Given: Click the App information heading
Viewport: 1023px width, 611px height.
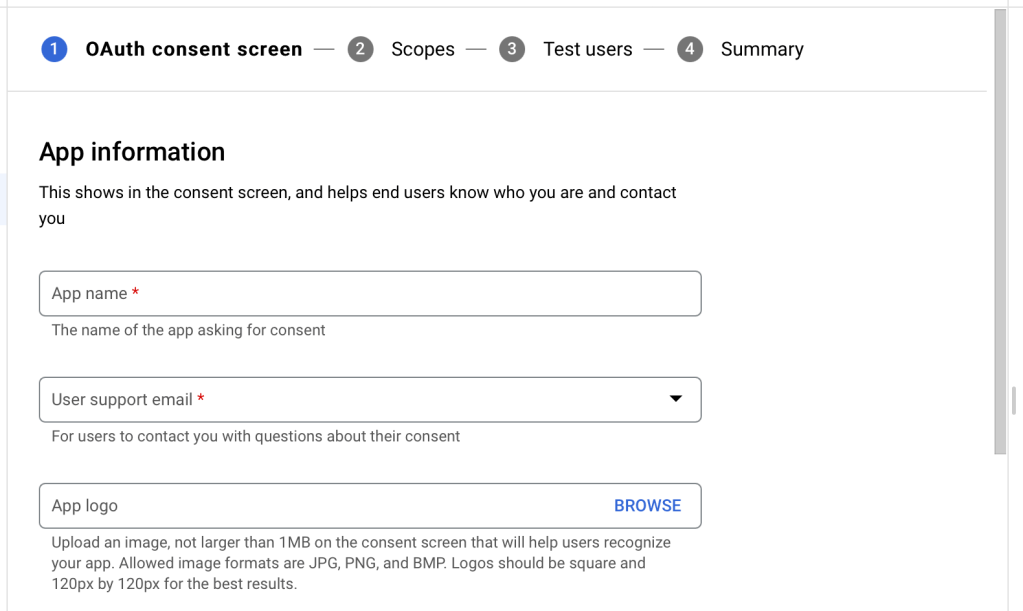Looking at the screenshot, I should pyautogui.click(x=132, y=152).
